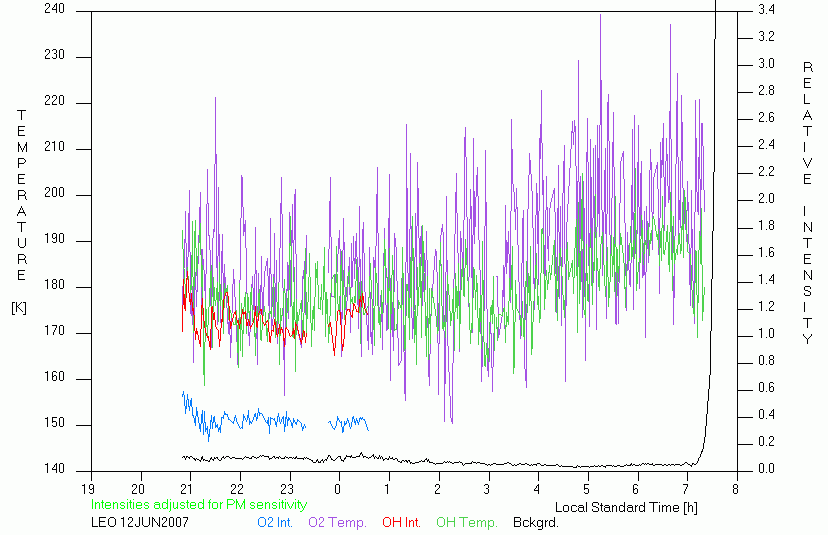Click relative intensity value 0.8
The height and width of the screenshot is (535, 828).
(766, 361)
